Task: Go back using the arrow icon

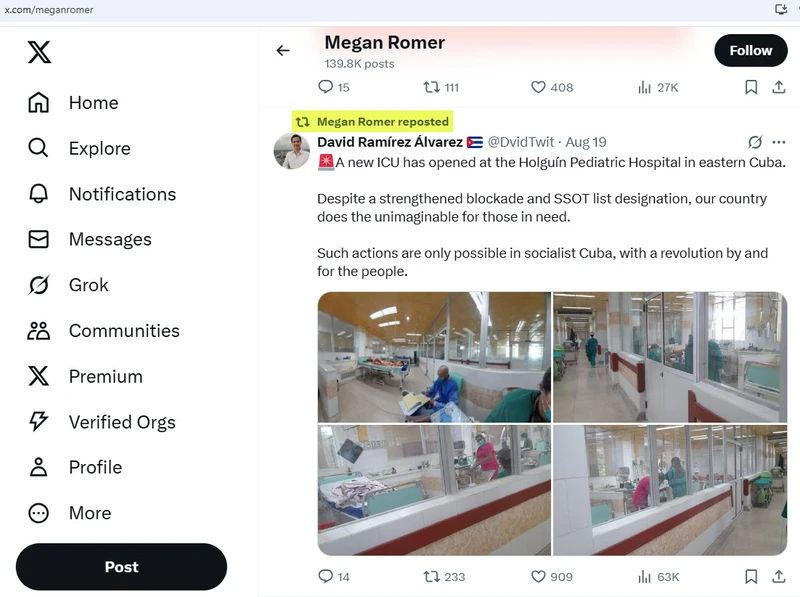Action: point(283,51)
